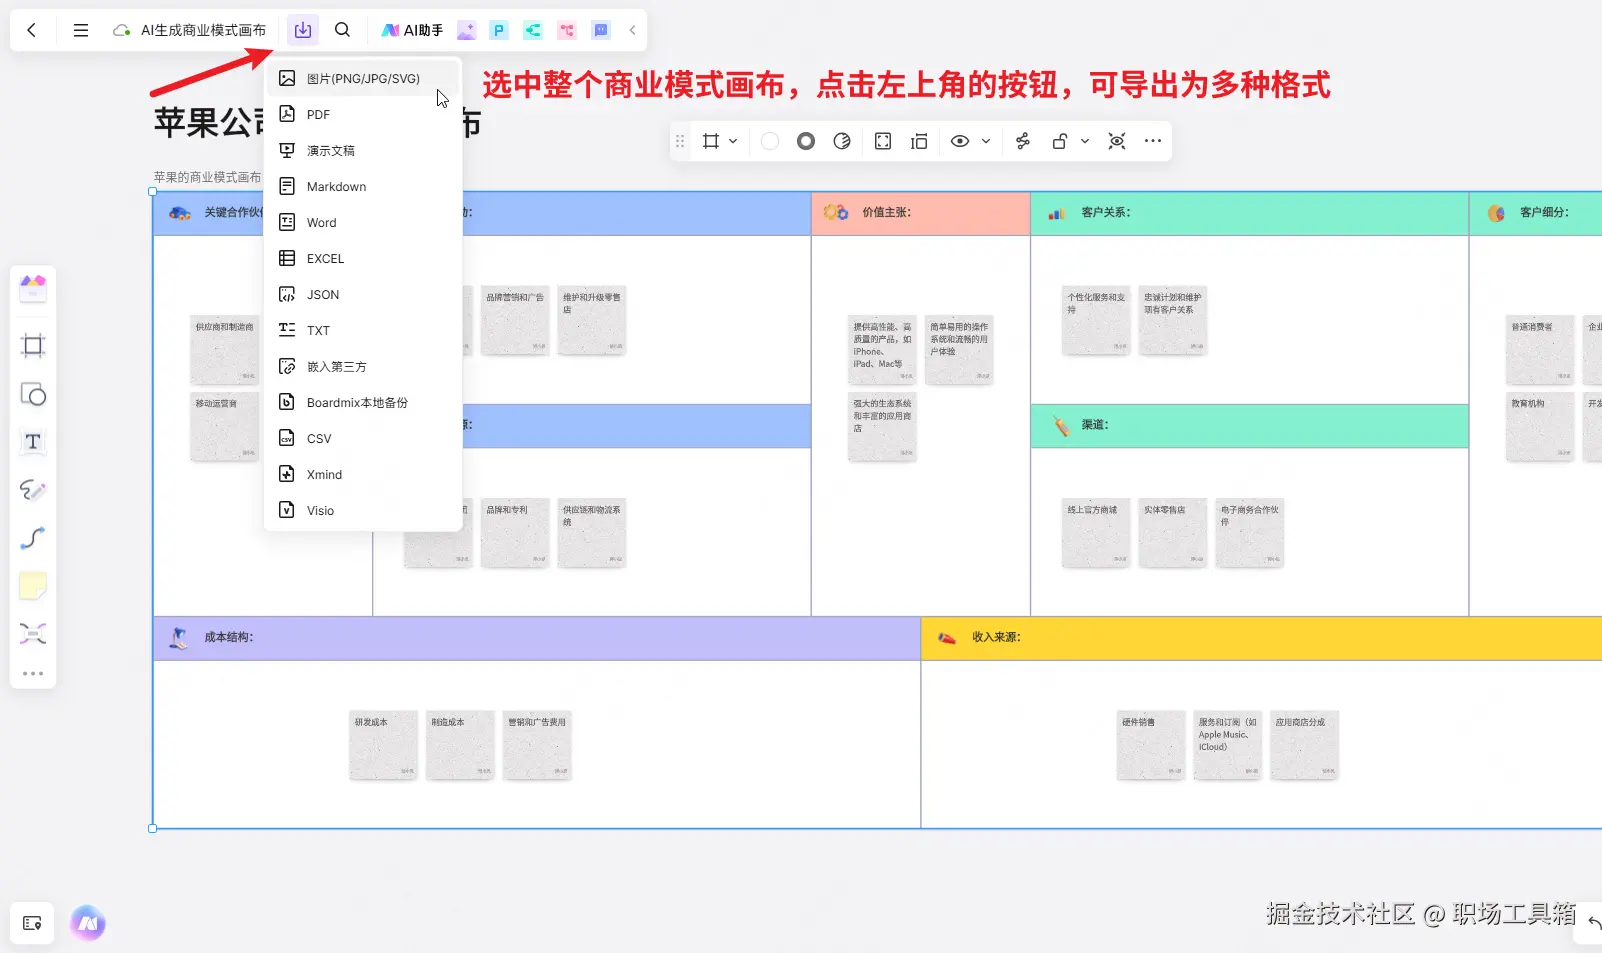Export as Visio file
This screenshot has width=1602, height=953.
[x=363, y=510]
